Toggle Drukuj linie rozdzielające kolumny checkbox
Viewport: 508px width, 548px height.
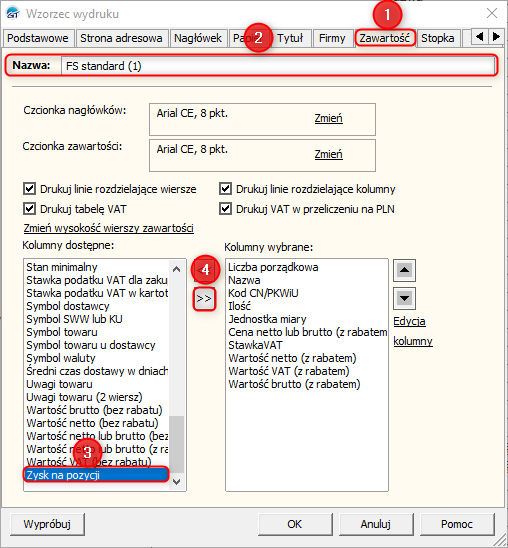point(225,189)
